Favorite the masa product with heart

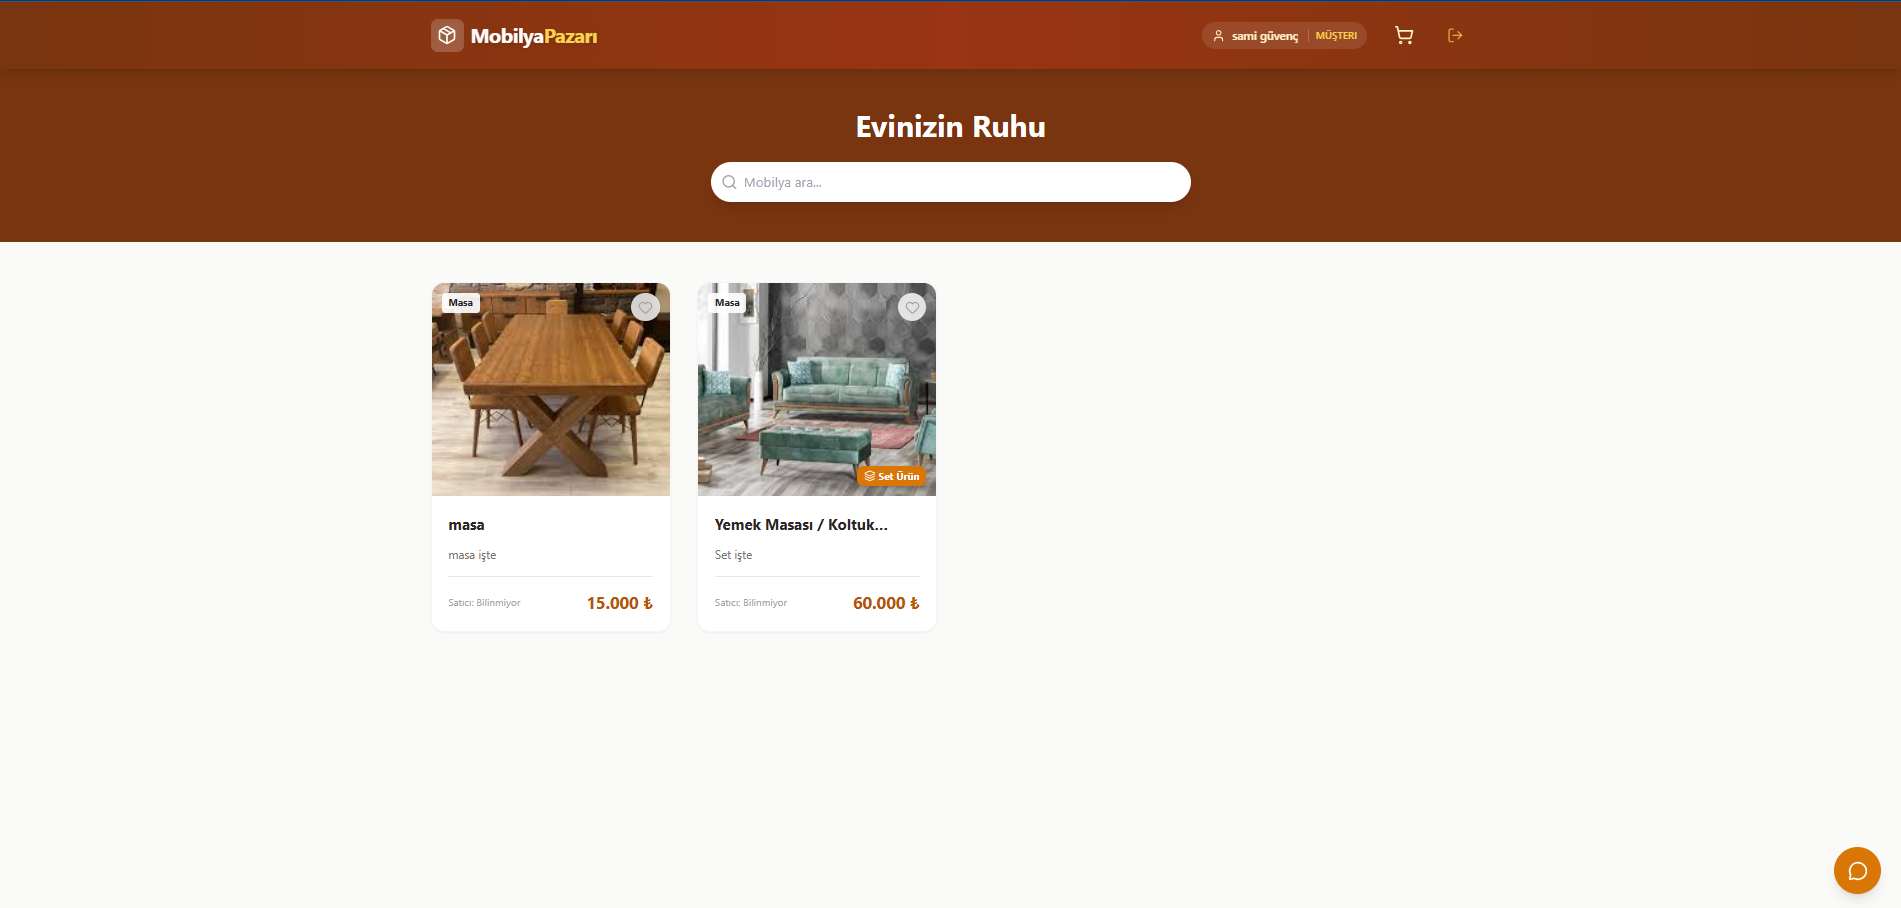tap(645, 308)
